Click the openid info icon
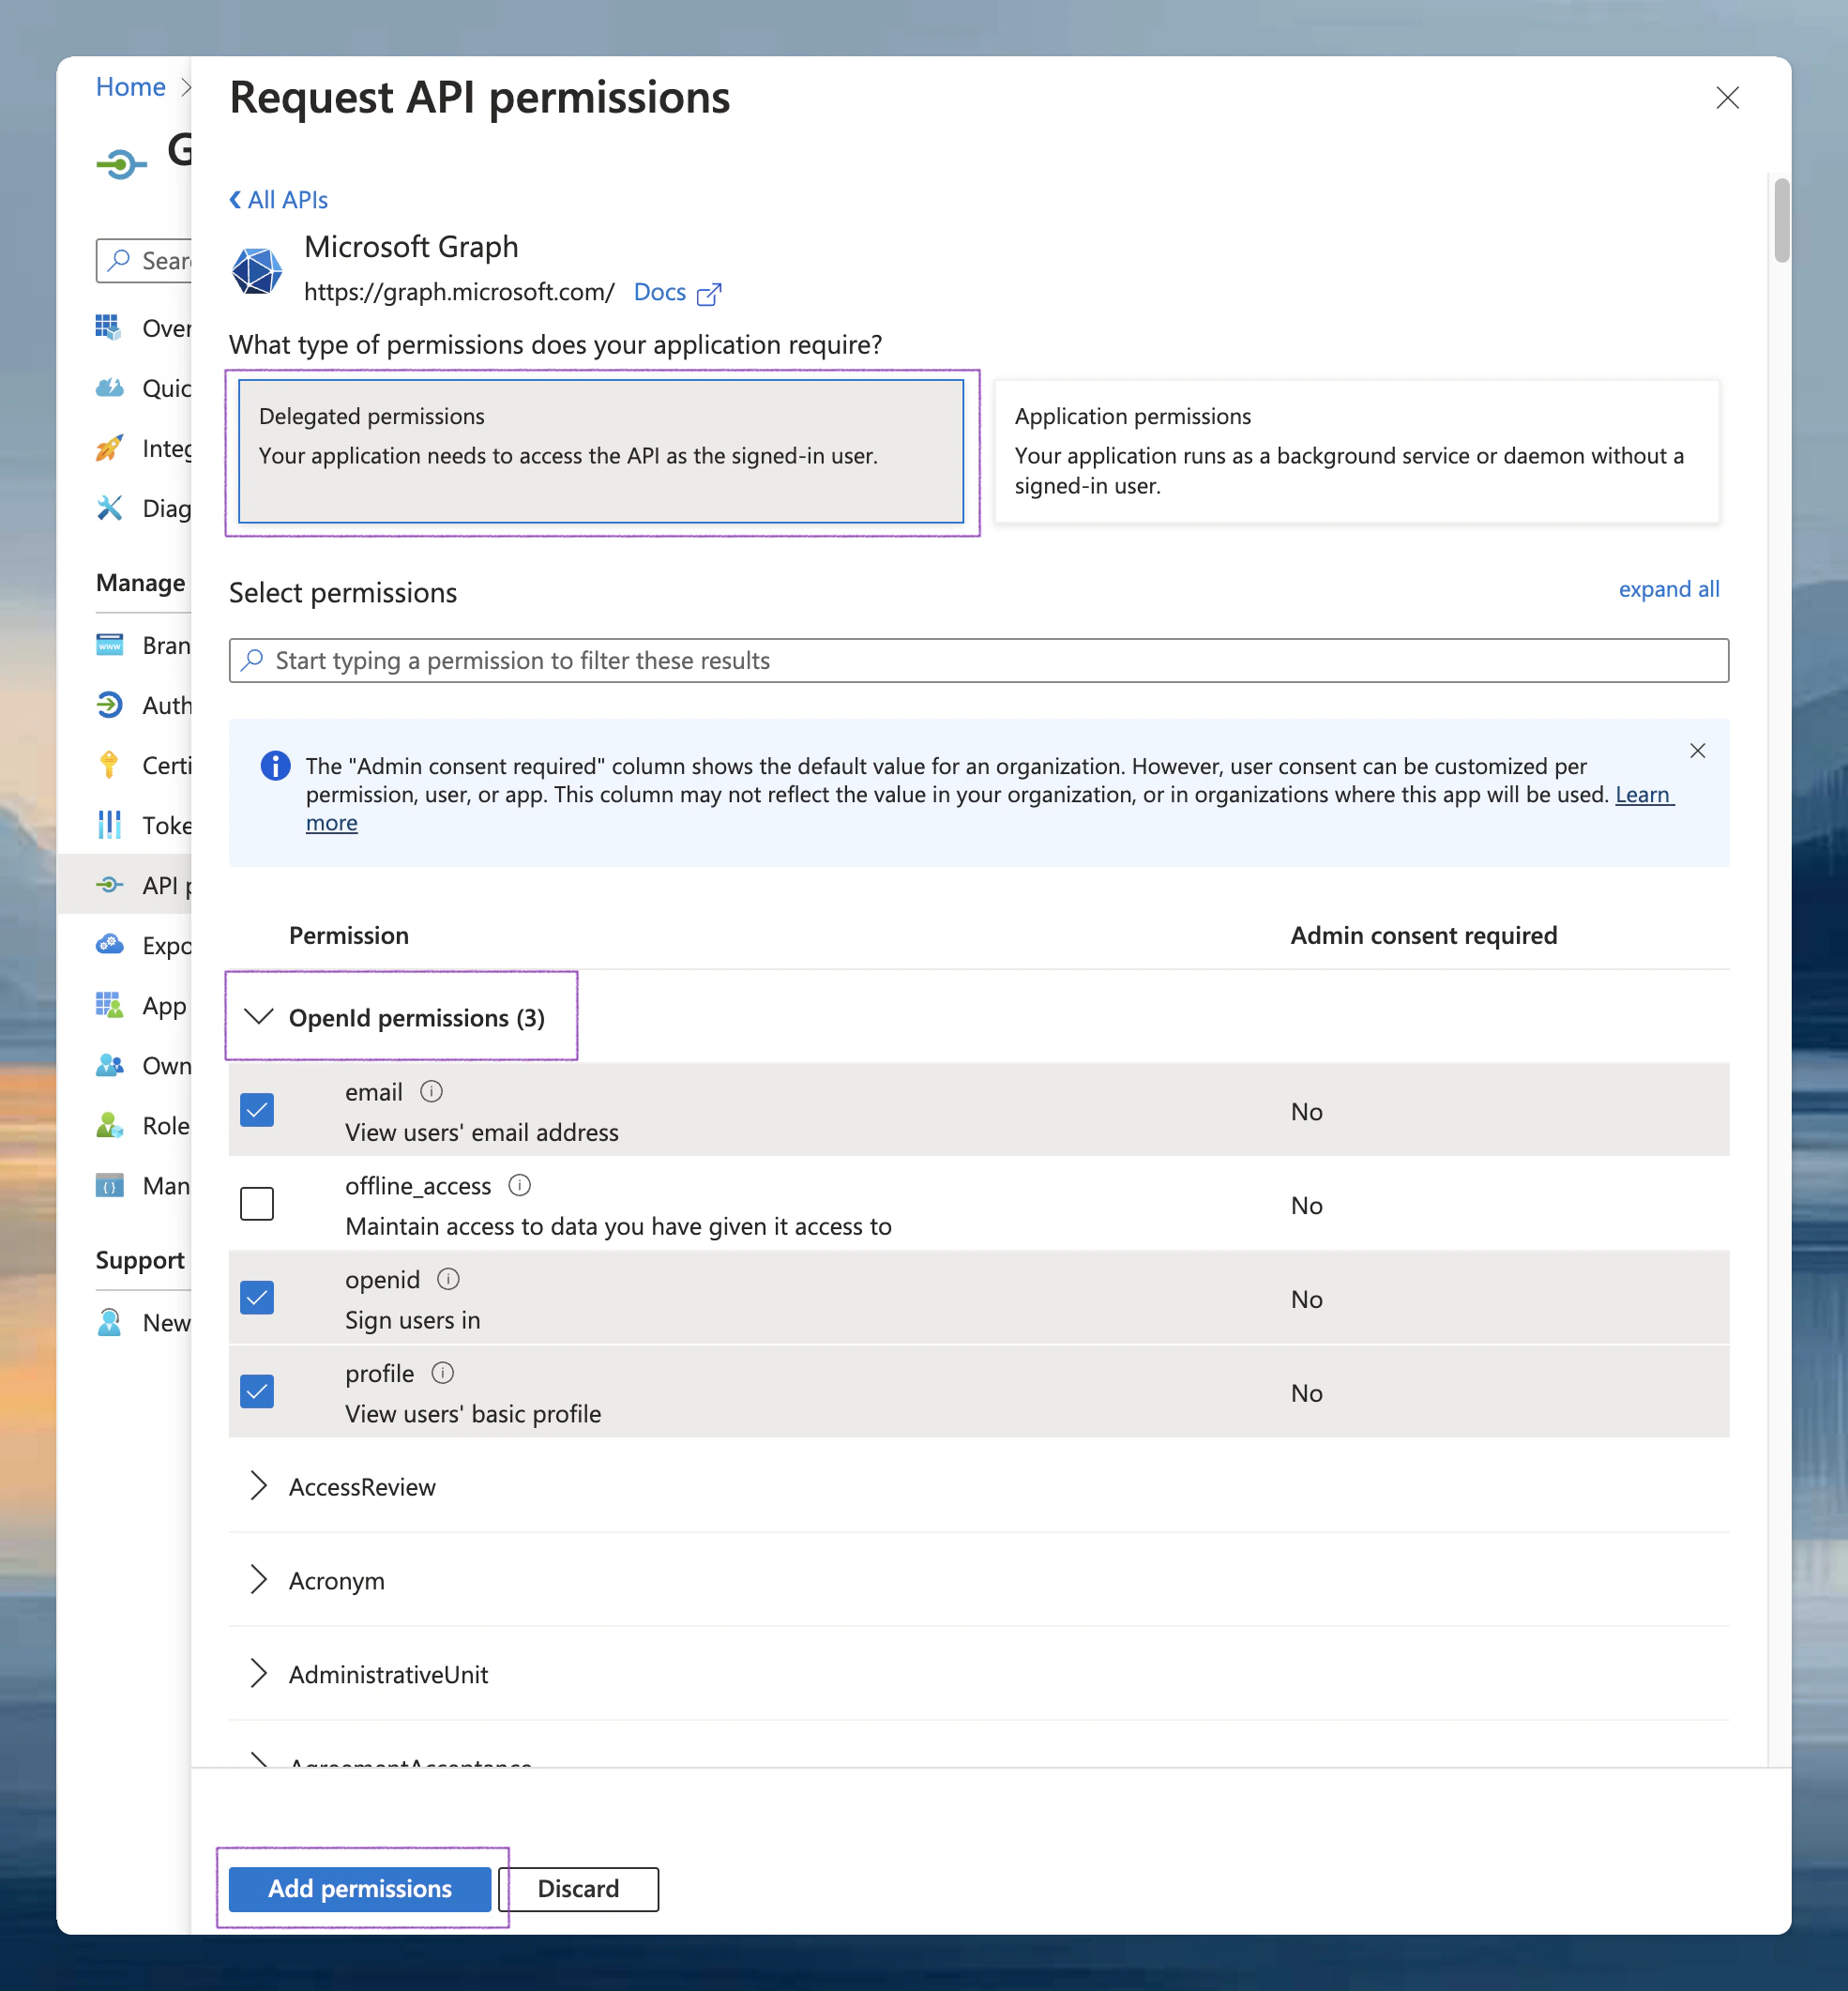The image size is (1848, 1991). tap(448, 1279)
